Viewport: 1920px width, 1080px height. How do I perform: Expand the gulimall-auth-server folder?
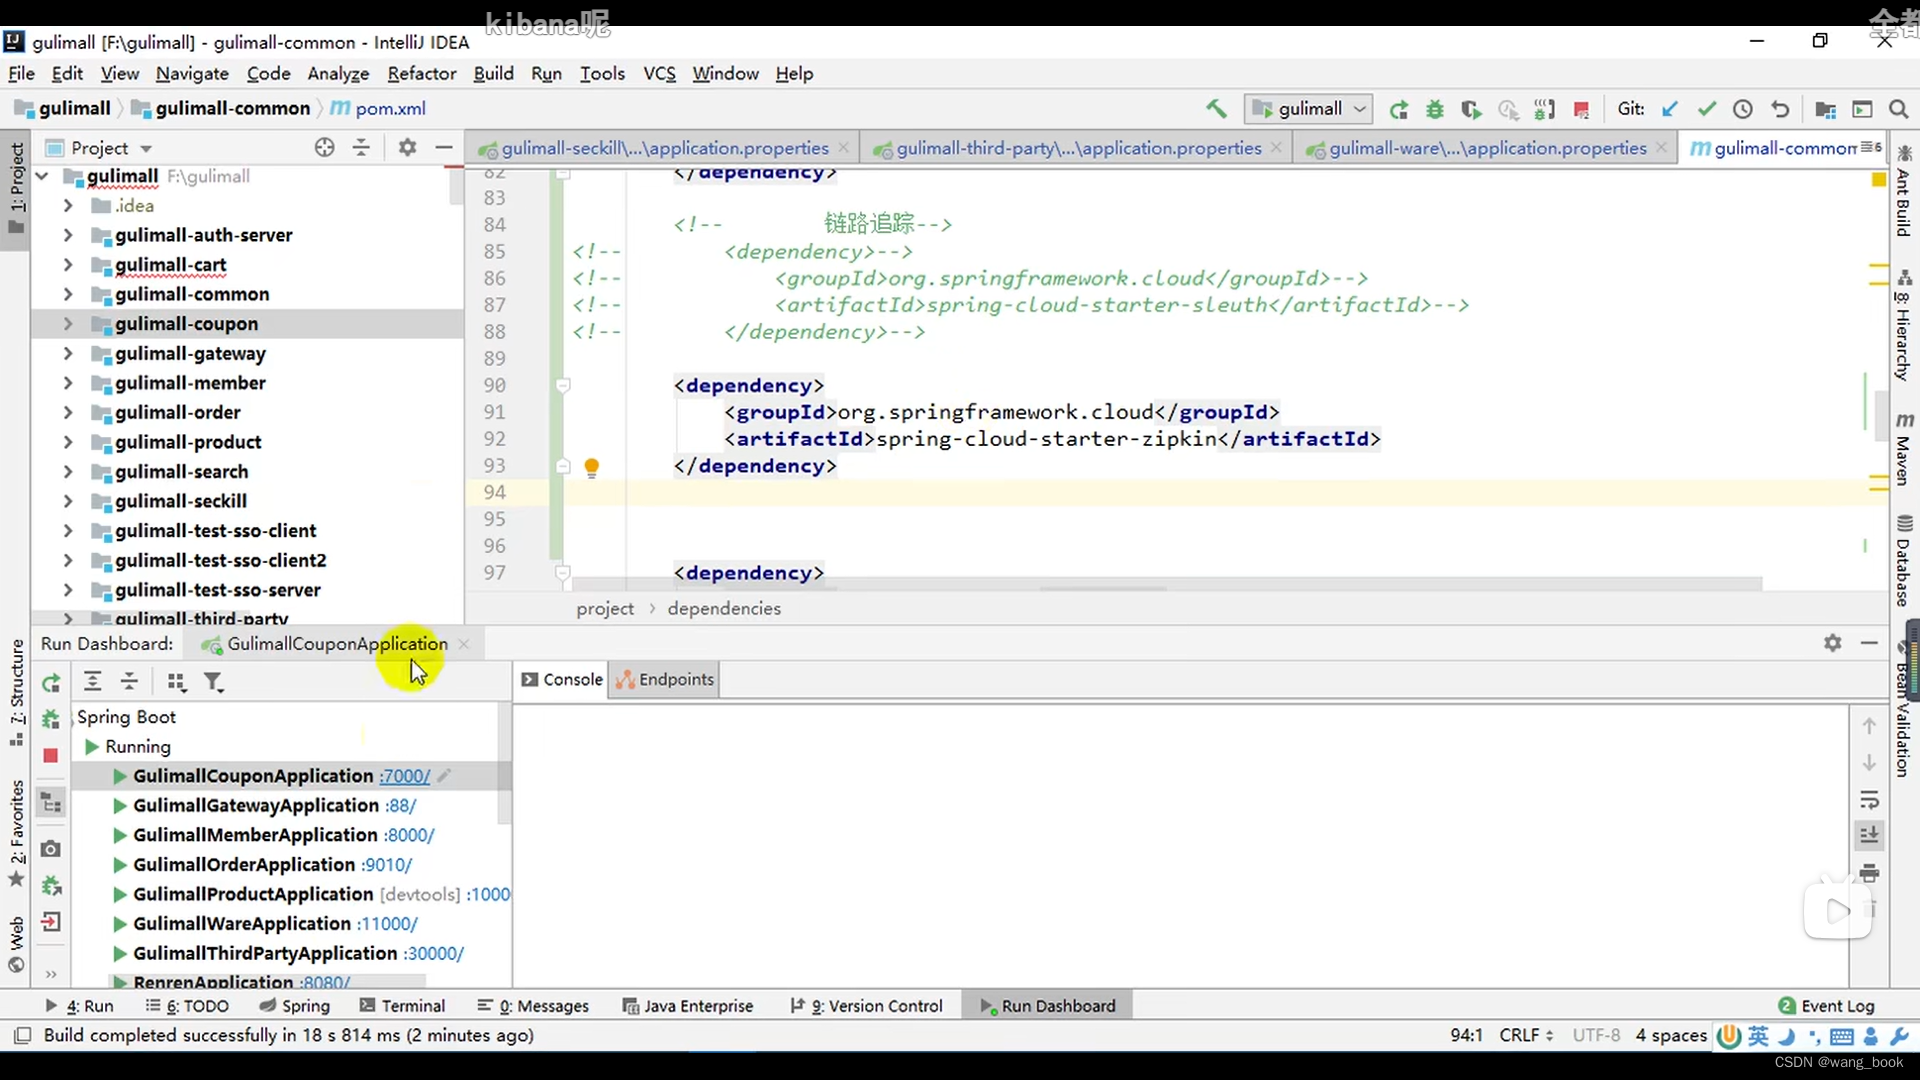coord(67,235)
